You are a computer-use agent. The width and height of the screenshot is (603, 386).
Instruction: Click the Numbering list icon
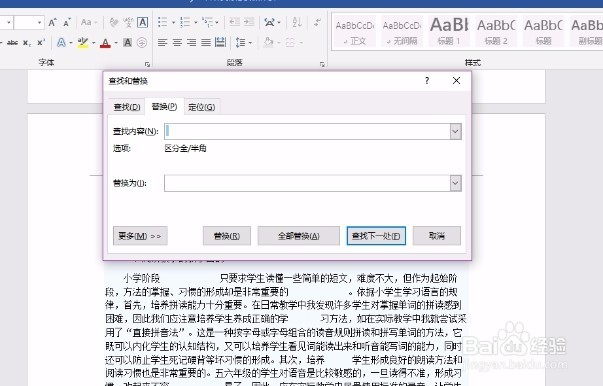[185, 22]
